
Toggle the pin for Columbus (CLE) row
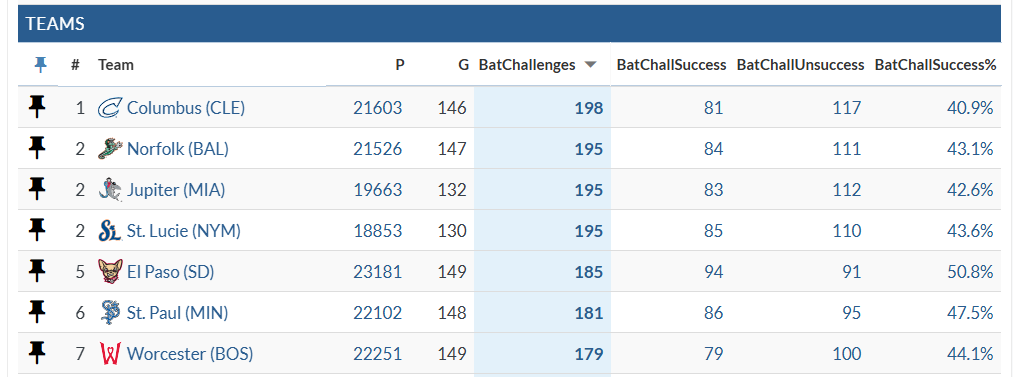(x=37, y=107)
